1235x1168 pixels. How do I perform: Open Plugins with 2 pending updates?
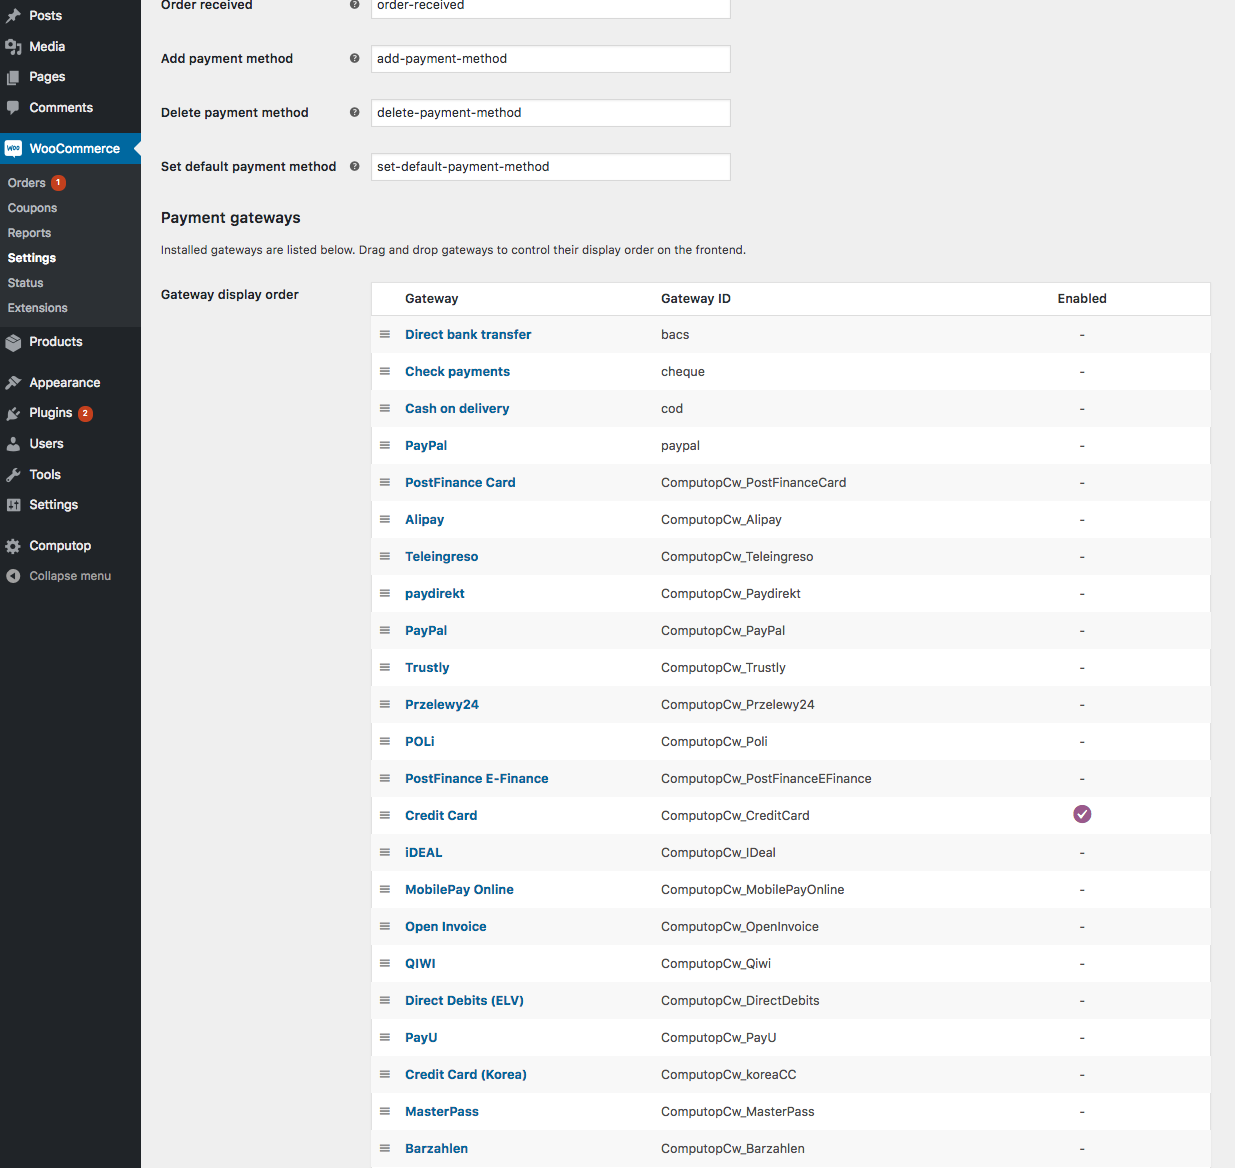click(x=51, y=413)
